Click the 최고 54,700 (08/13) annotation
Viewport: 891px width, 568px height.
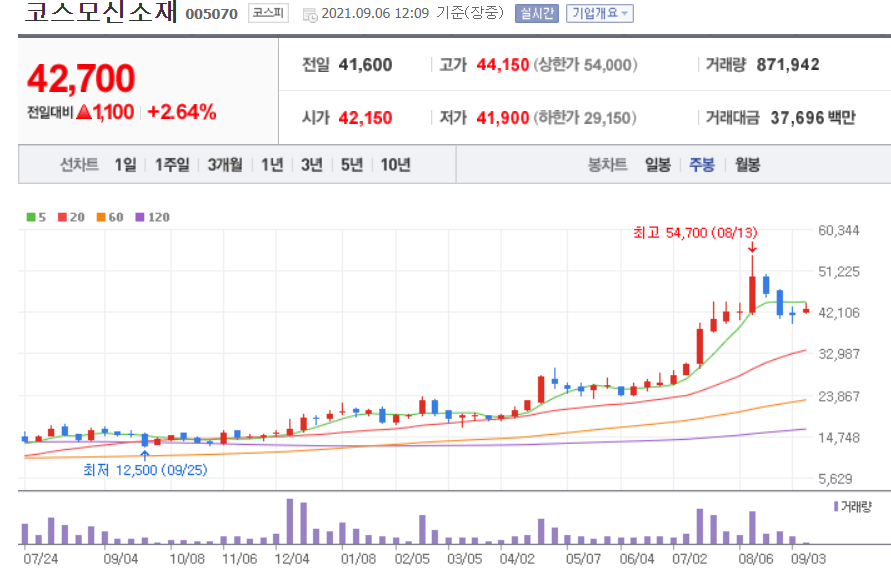(696, 232)
